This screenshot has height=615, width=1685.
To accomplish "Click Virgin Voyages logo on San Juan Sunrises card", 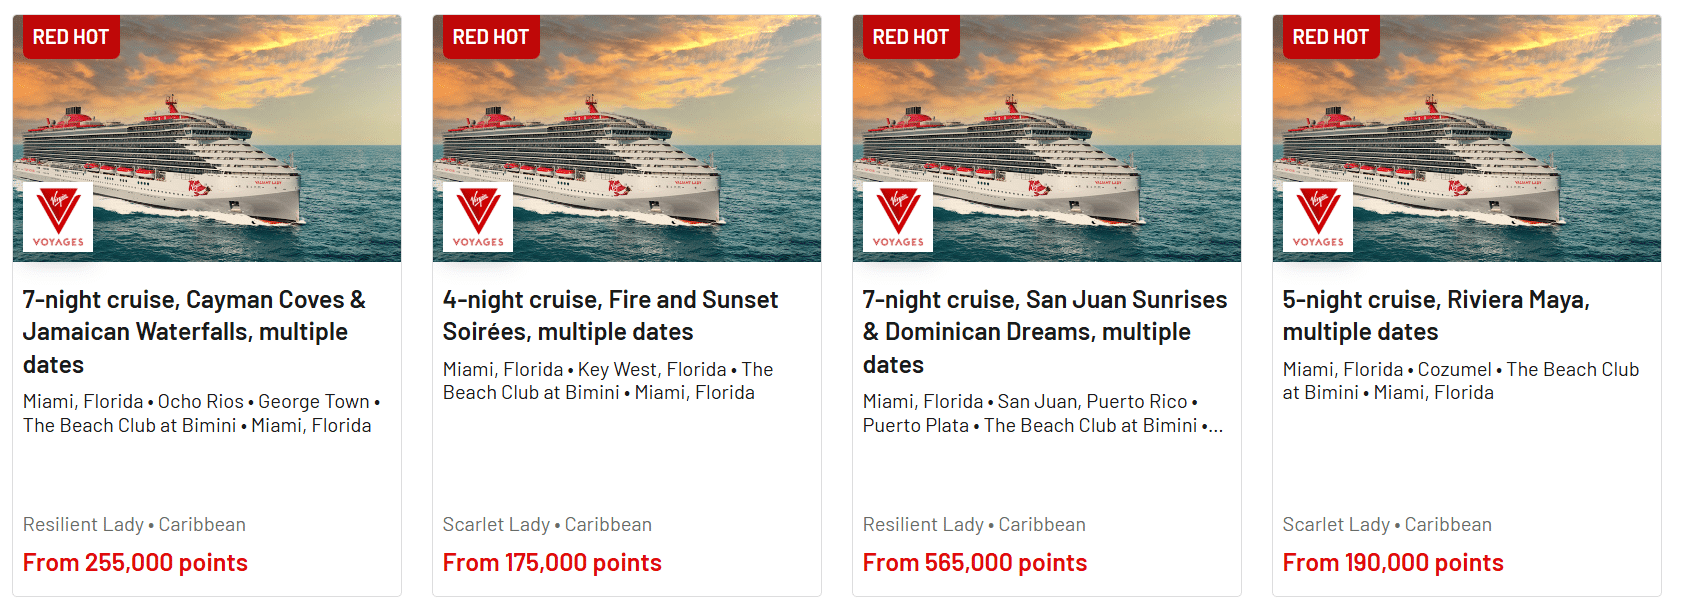I will tap(898, 216).
